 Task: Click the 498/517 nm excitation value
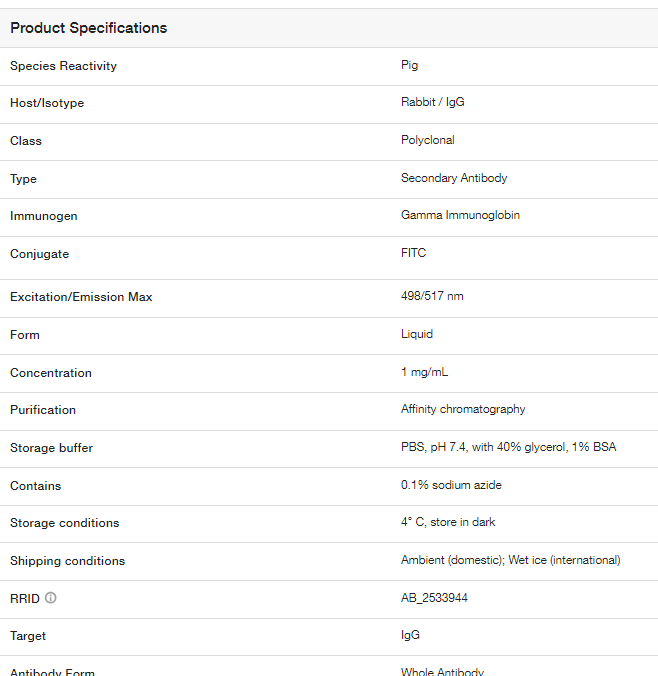pos(432,296)
